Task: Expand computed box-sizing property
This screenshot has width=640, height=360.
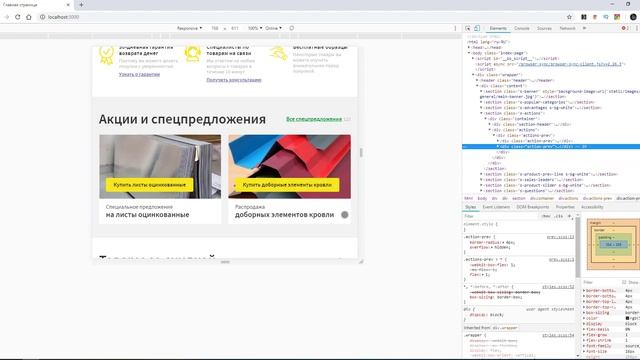Action: [x=584, y=313]
